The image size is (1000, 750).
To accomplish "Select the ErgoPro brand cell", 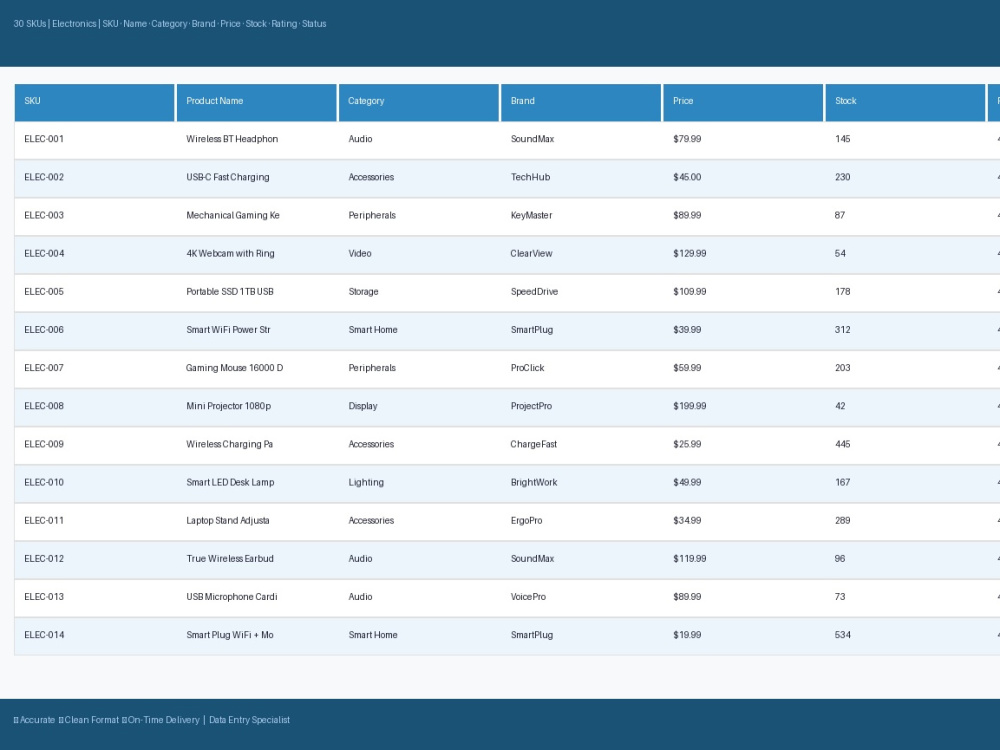I will [581, 522].
